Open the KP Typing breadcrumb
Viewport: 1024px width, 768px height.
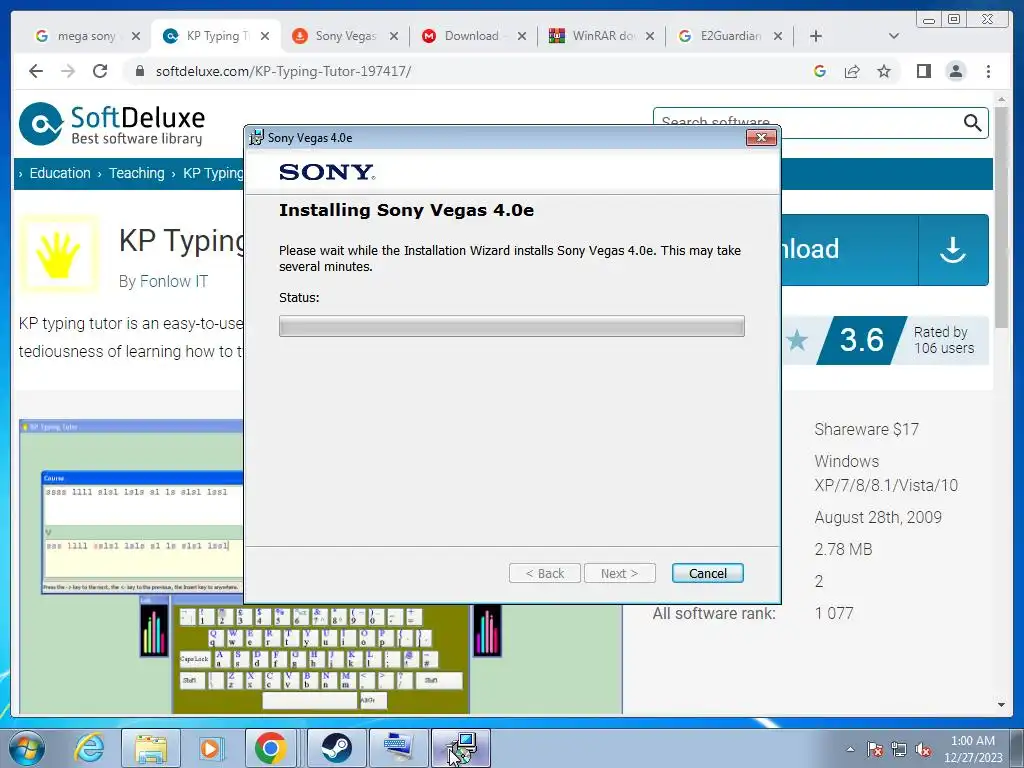point(213,173)
